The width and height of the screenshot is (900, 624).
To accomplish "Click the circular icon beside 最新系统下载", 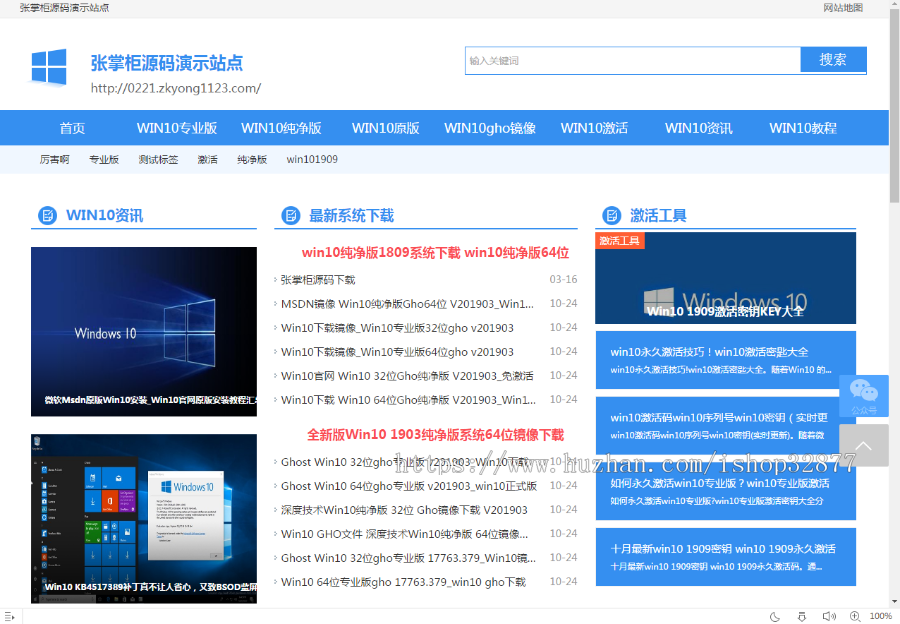I will coord(290,215).
